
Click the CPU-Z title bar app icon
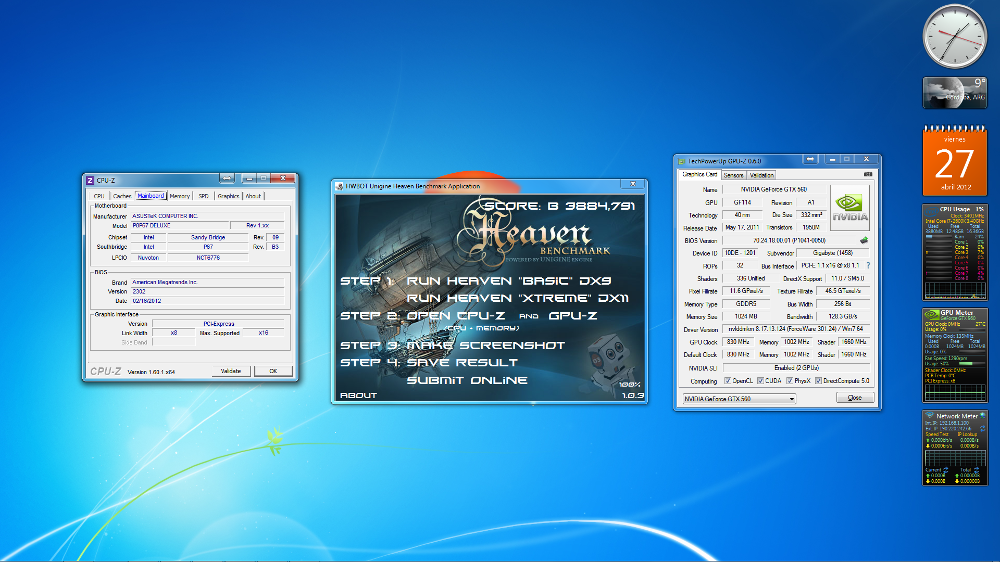pyautogui.click(x=90, y=181)
